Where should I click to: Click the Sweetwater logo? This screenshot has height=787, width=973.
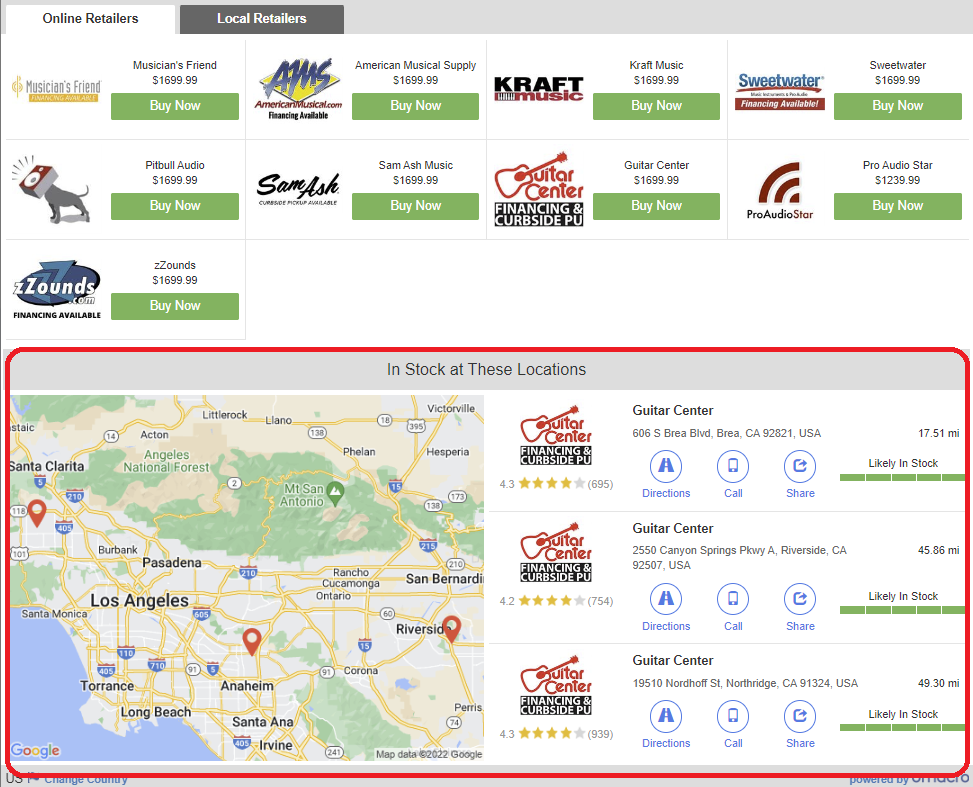coord(780,91)
